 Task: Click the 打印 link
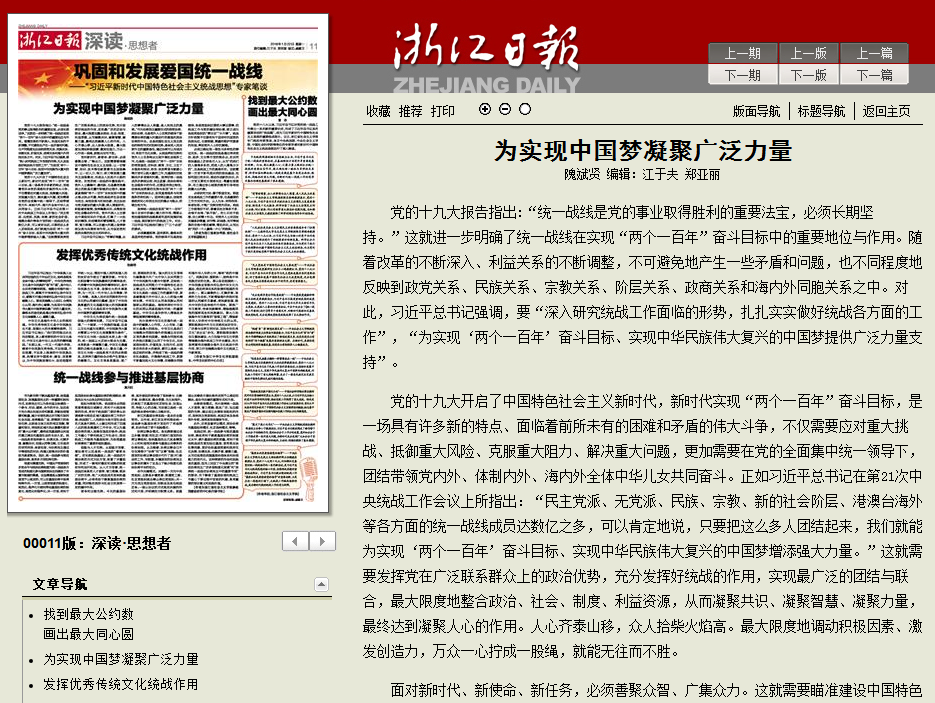(x=442, y=112)
